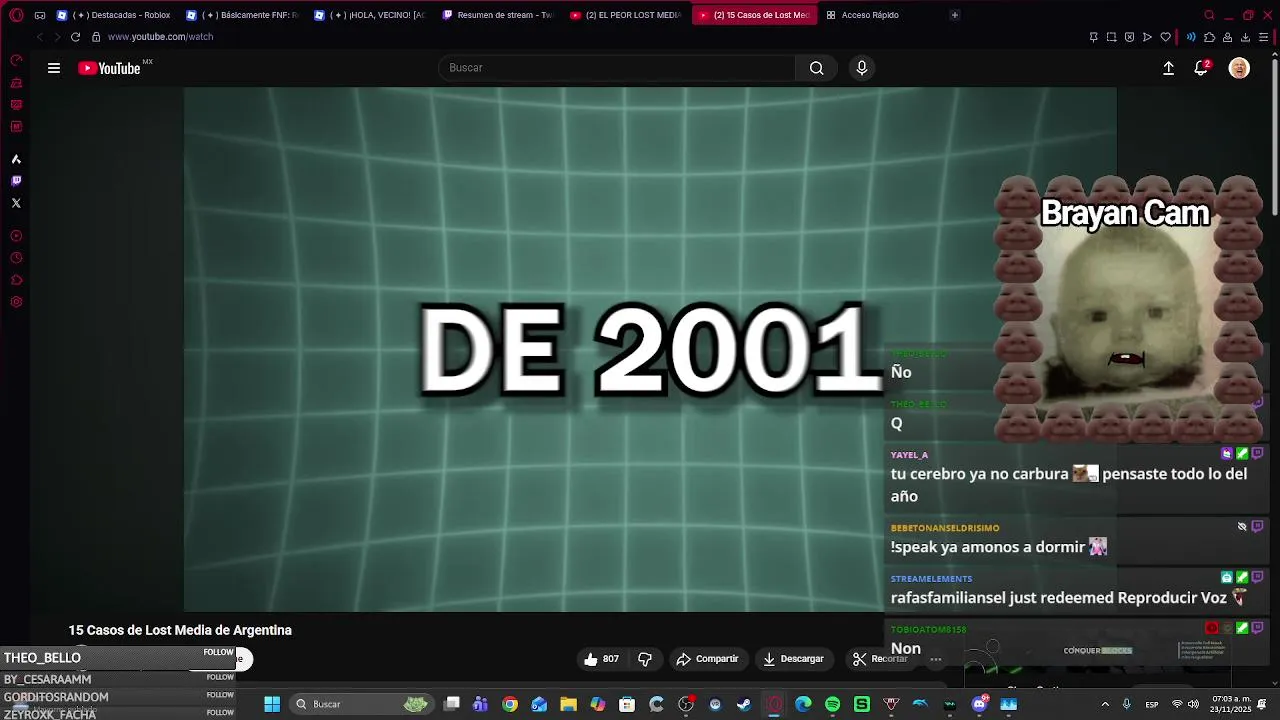
Task: Open Microsoft Edge from taskbar
Action: click(x=803, y=704)
